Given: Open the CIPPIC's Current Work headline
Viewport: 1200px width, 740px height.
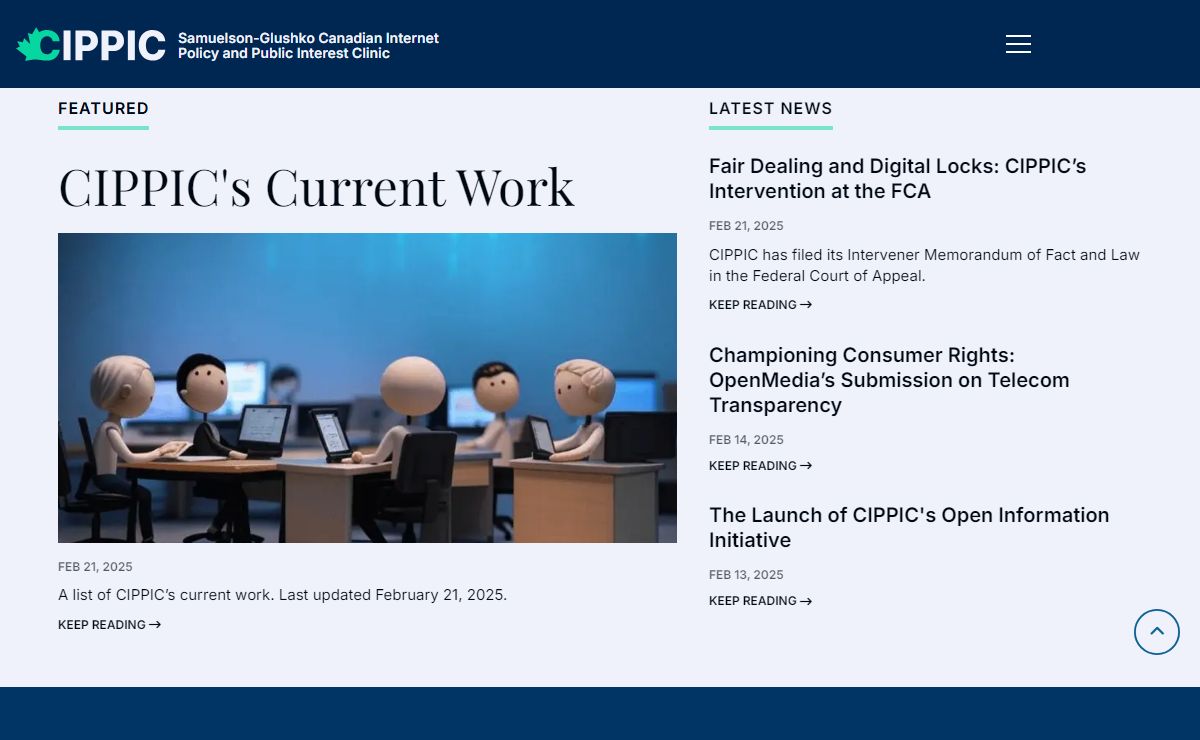Looking at the screenshot, I should pyautogui.click(x=316, y=186).
